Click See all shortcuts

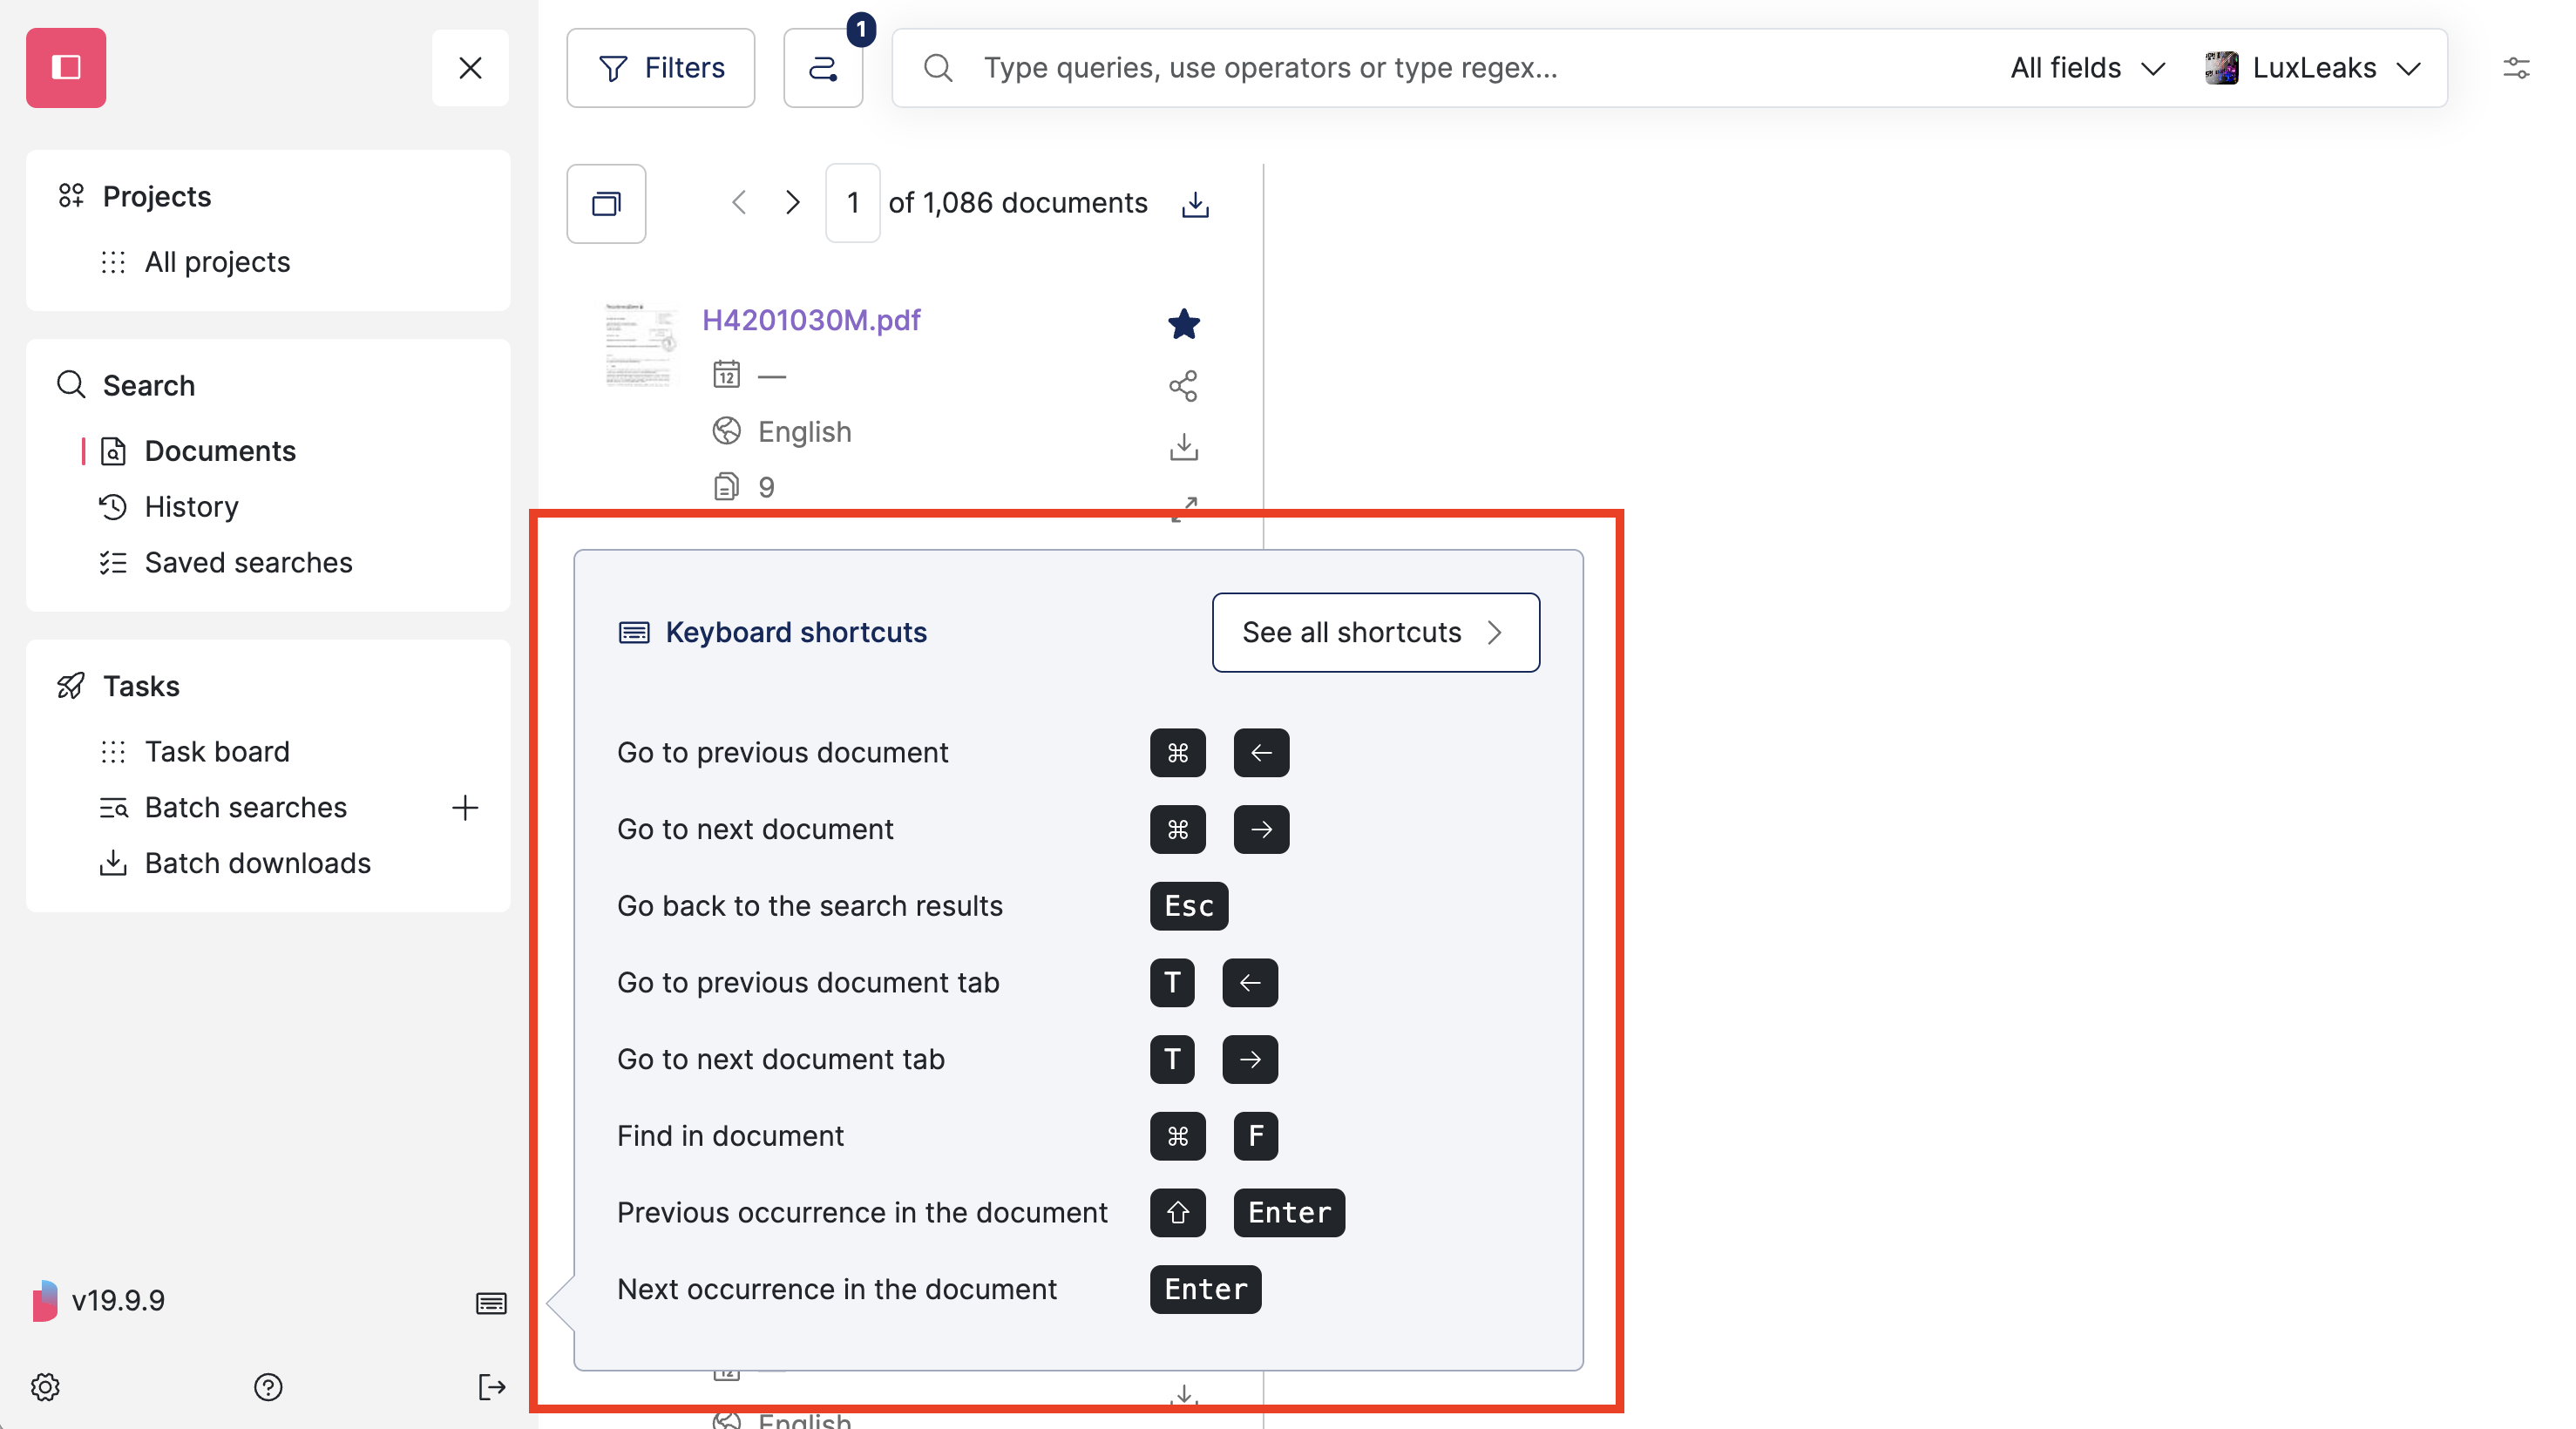click(x=1374, y=632)
